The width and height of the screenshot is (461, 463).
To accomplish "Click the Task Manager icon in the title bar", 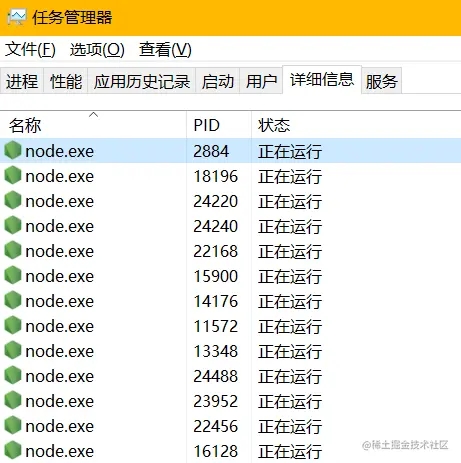I will pyautogui.click(x=17, y=17).
